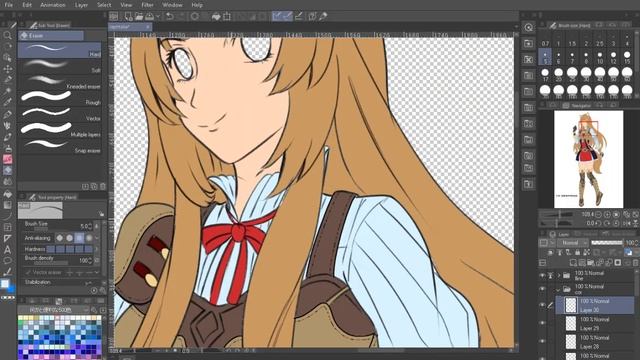Toggle visibility of line folder layer

click(x=542, y=276)
